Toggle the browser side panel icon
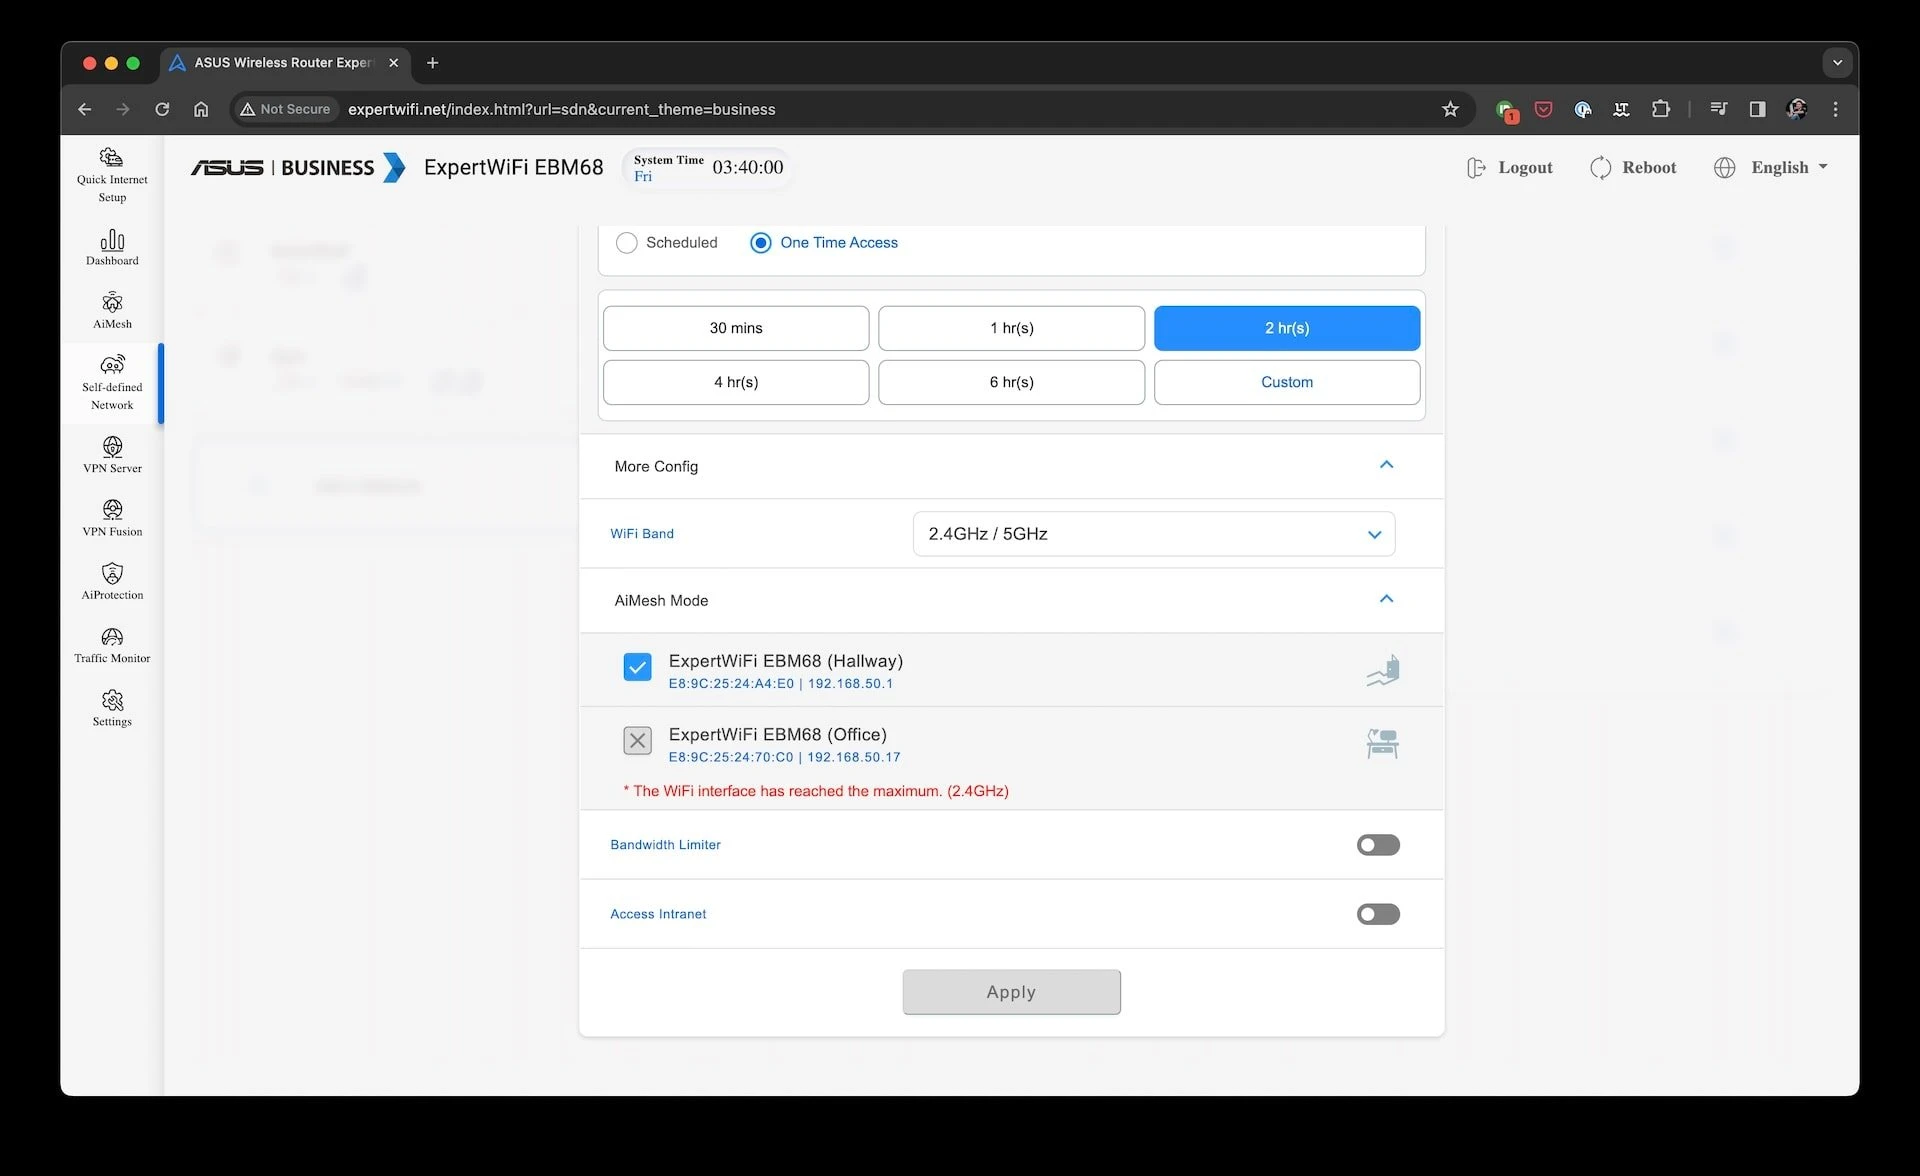Image resolution: width=1920 pixels, height=1176 pixels. [x=1757, y=109]
